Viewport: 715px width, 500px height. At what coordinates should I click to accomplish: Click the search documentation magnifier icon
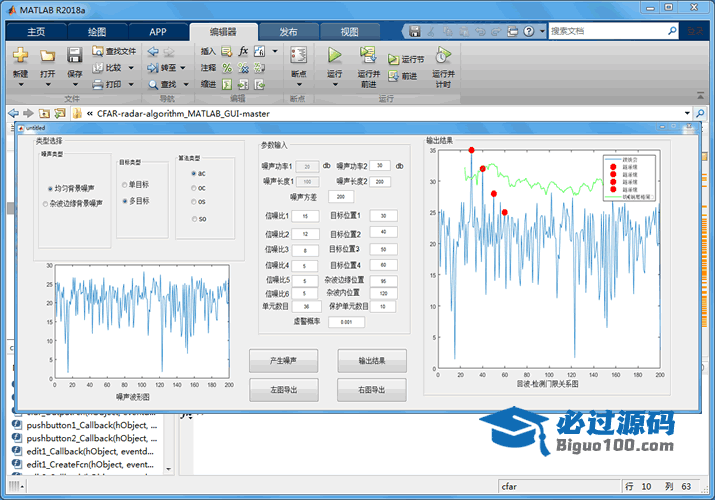pyautogui.click(x=671, y=31)
